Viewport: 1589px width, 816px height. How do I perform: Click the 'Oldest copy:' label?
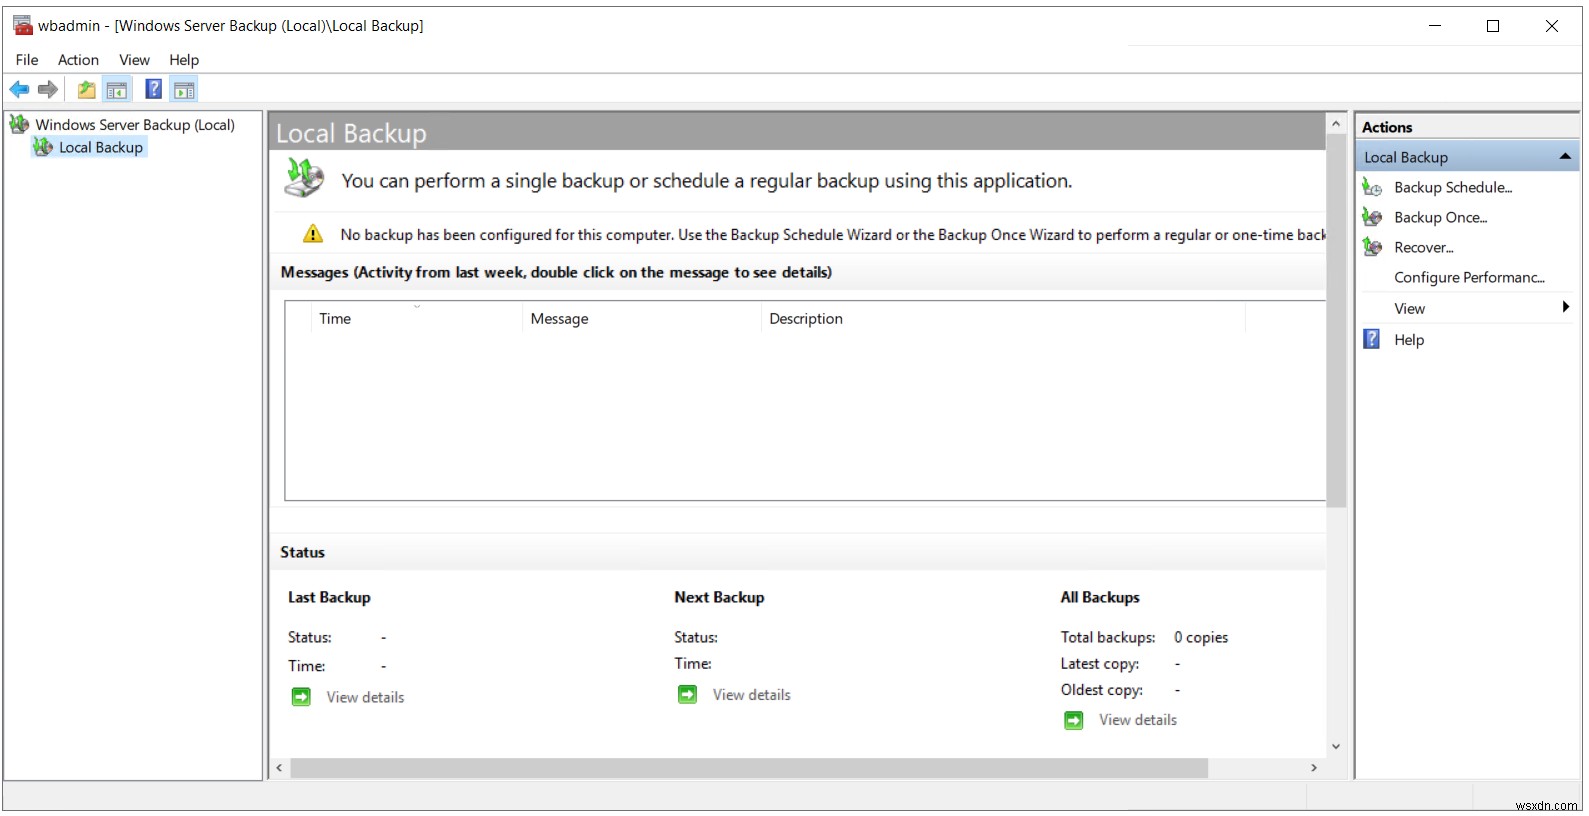(x=1102, y=690)
